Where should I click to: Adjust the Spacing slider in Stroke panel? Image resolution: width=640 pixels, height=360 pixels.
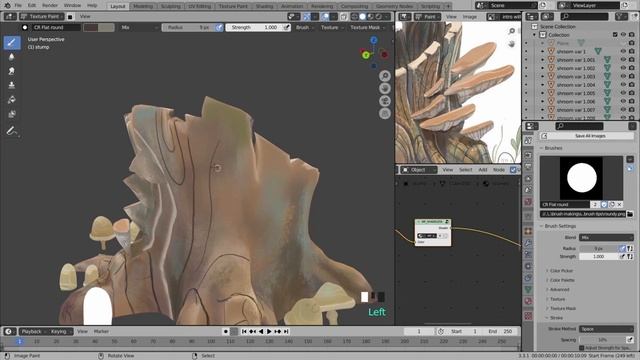(602, 340)
